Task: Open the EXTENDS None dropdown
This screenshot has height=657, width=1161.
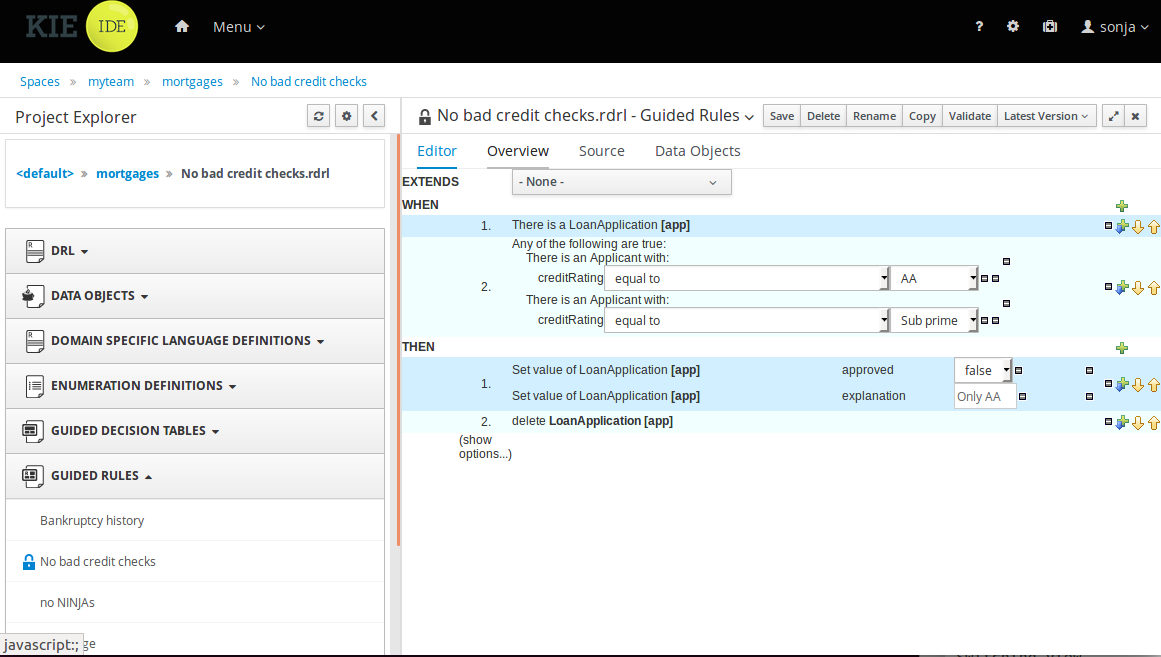Action: click(x=621, y=182)
